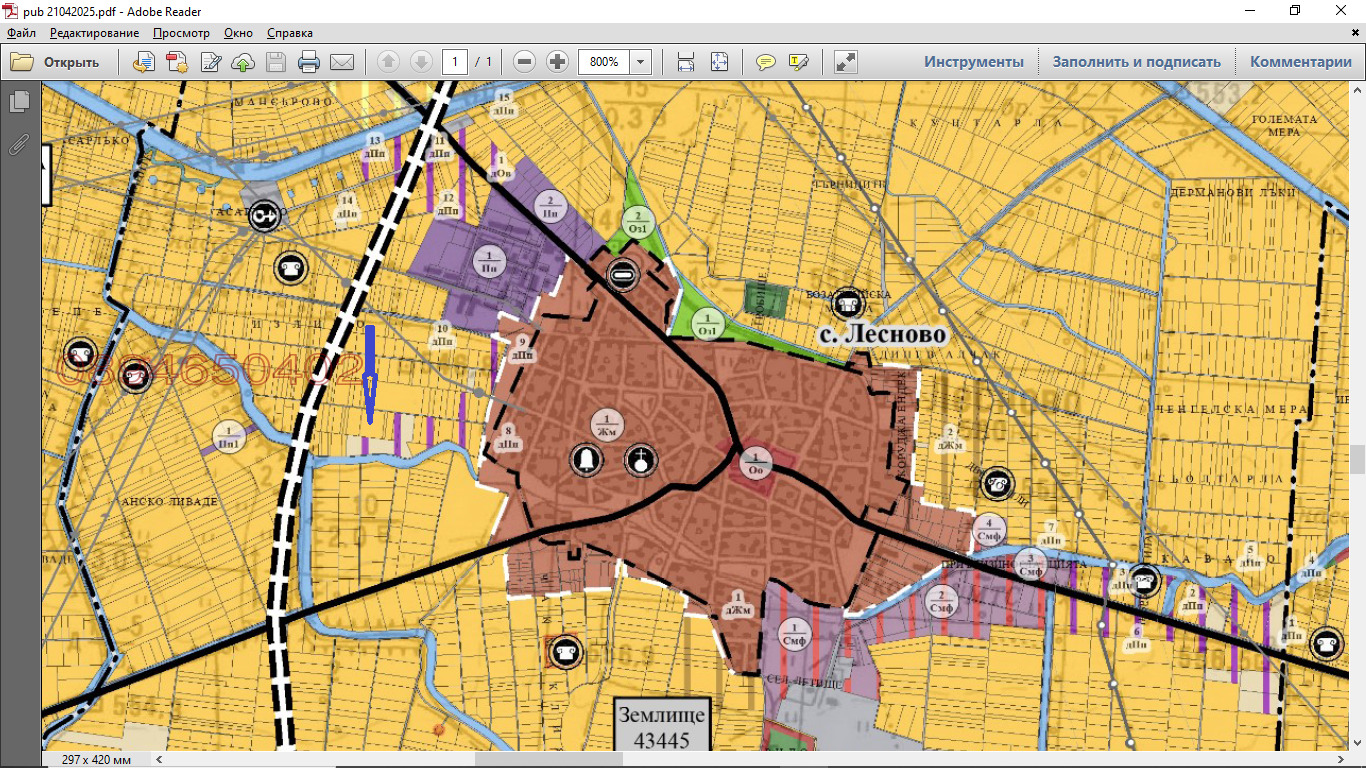
Task: Add a sticky note comment
Action: point(765,62)
